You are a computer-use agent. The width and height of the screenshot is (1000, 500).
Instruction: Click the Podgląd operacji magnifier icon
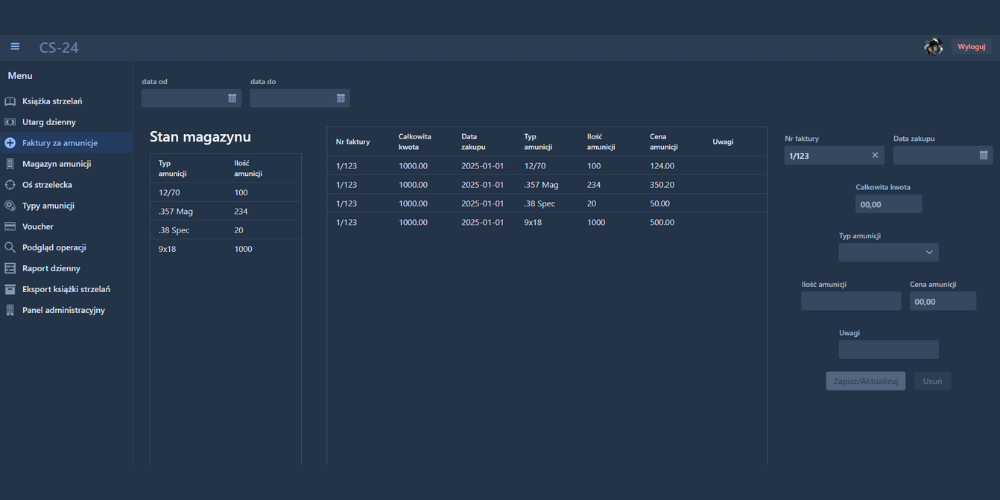(10, 248)
